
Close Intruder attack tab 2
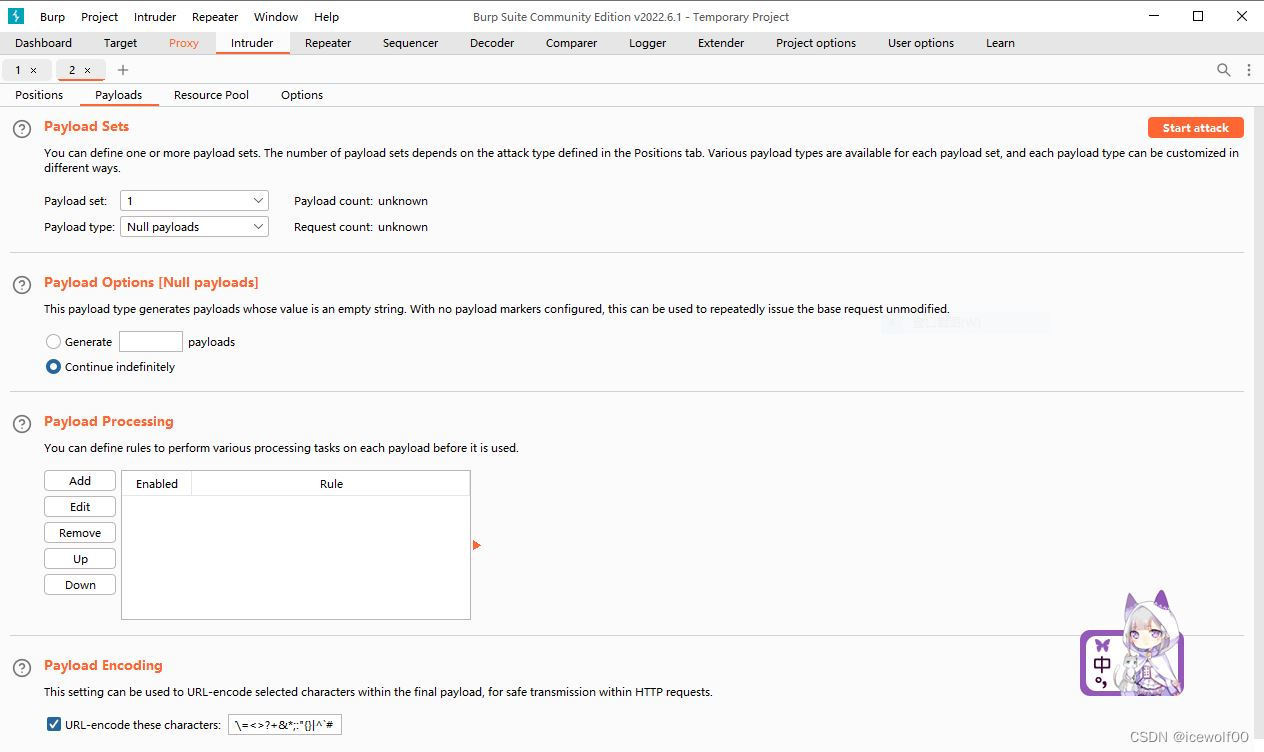[87, 70]
